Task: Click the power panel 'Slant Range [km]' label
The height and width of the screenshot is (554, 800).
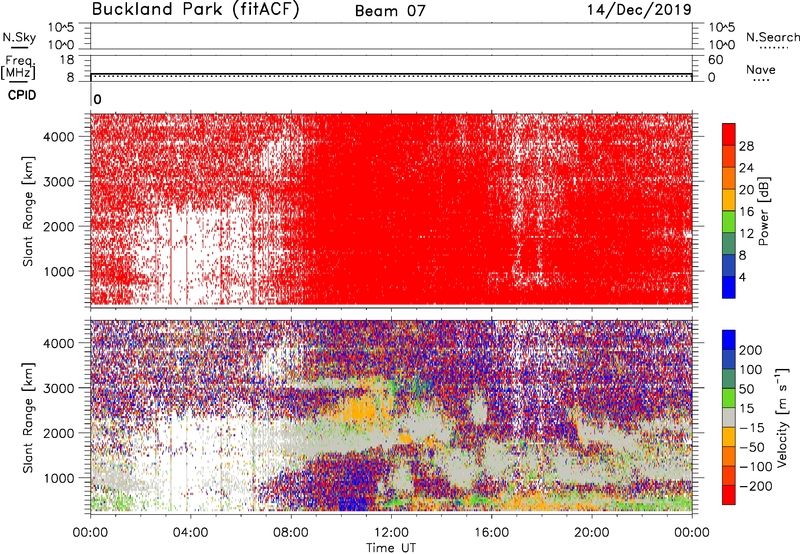Action: click(x=28, y=211)
